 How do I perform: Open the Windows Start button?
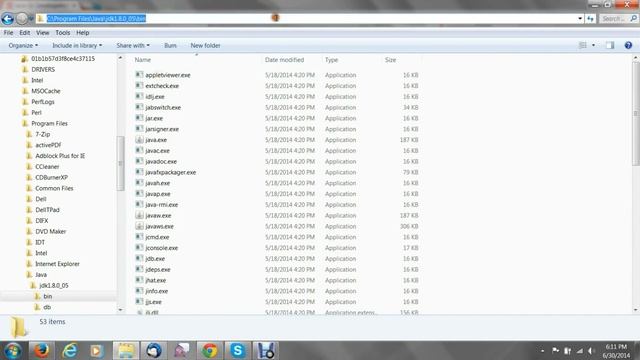pyautogui.click(x=13, y=351)
